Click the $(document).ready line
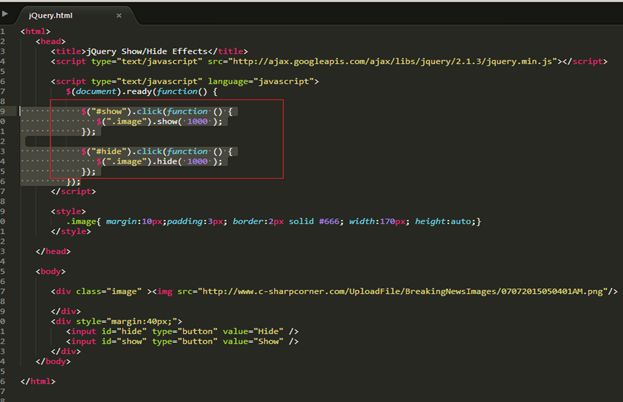This screenshot has width=623, height=402. 142,91
